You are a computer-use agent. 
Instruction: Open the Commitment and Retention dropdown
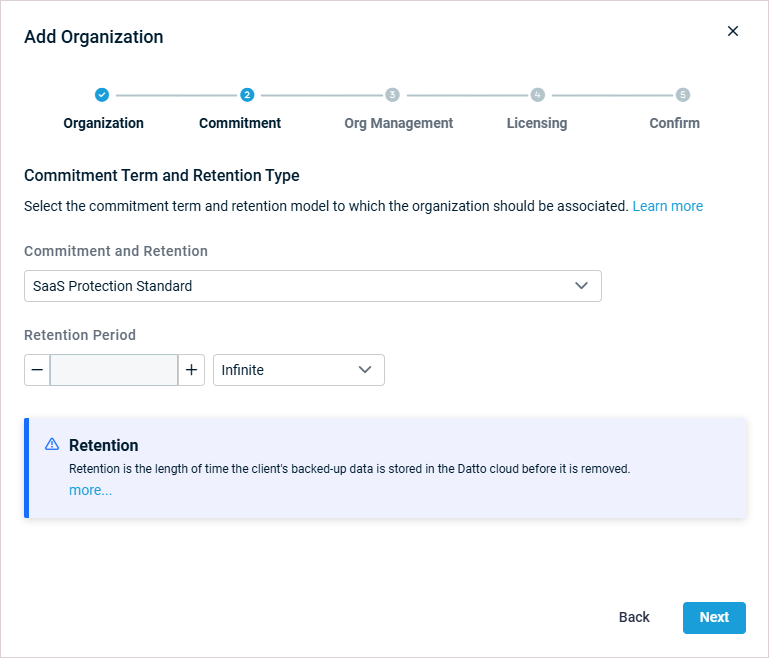tap(312, 286)
